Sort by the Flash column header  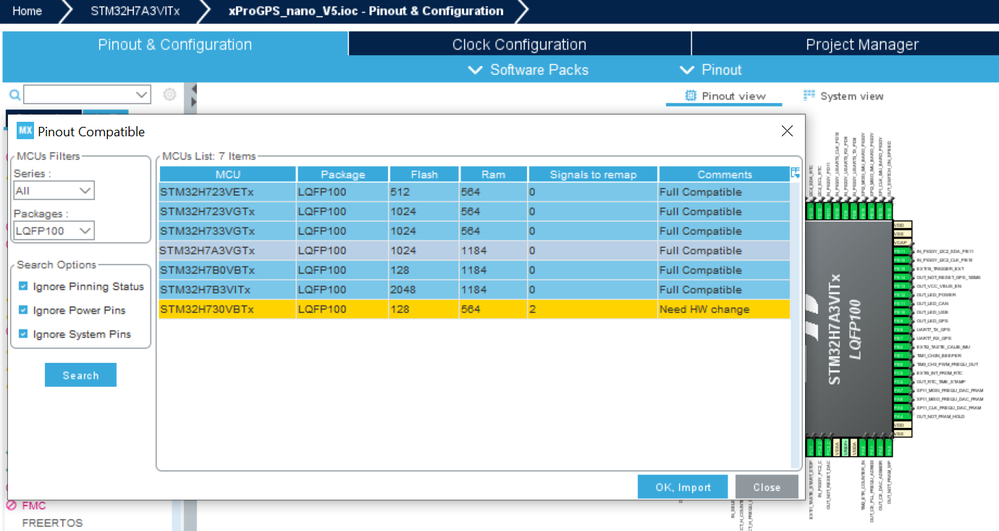click(x=424, y=174)
